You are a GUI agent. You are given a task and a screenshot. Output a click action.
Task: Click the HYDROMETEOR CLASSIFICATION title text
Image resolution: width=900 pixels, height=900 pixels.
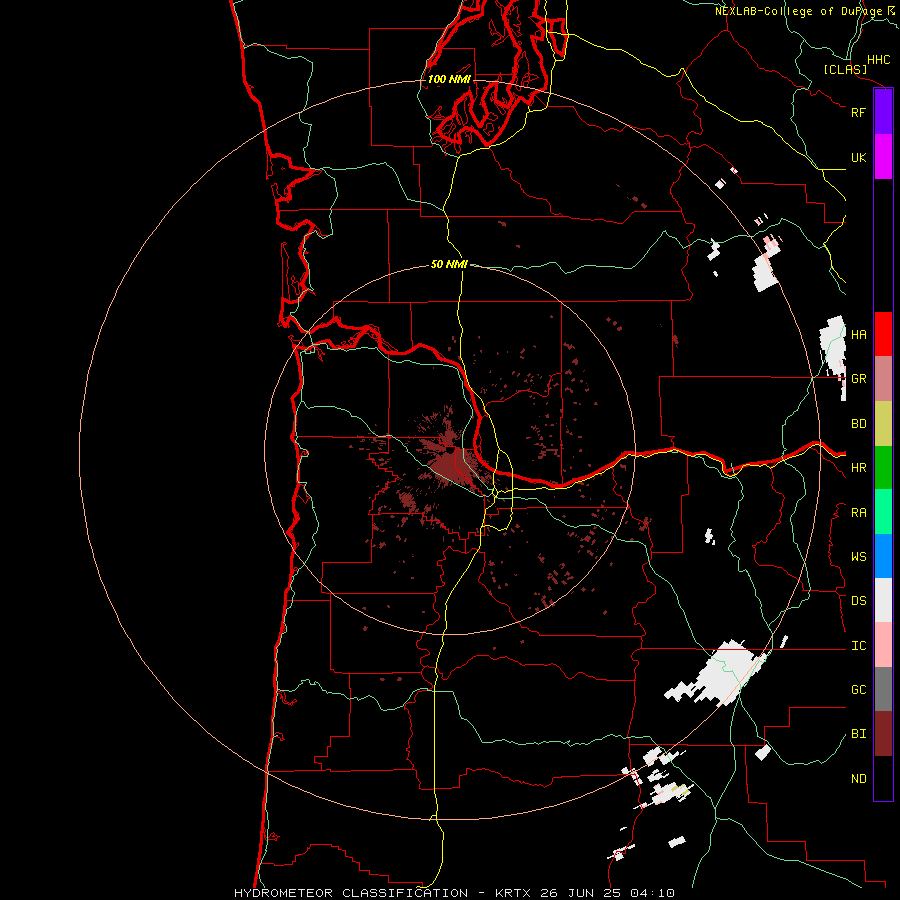pos(351,893)
